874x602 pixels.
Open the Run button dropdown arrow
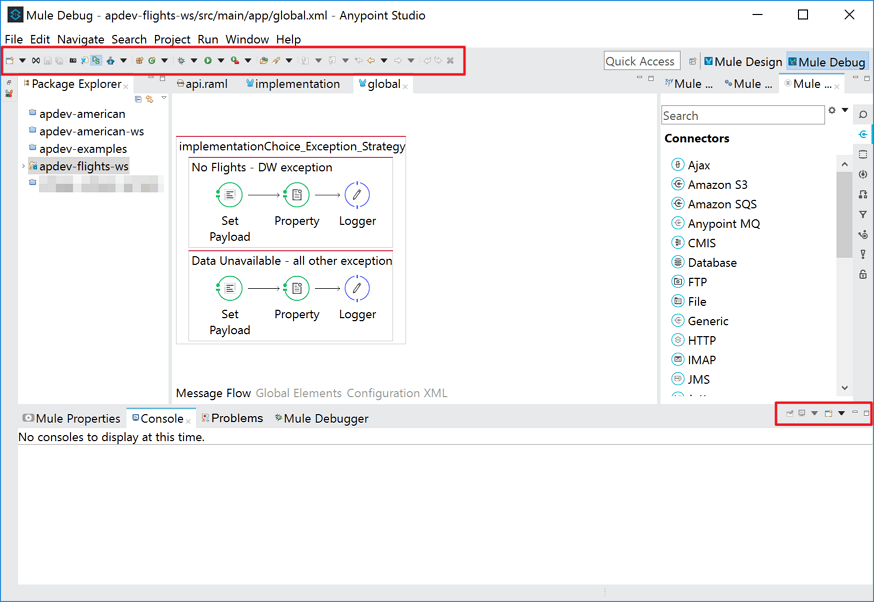[220, 61]
